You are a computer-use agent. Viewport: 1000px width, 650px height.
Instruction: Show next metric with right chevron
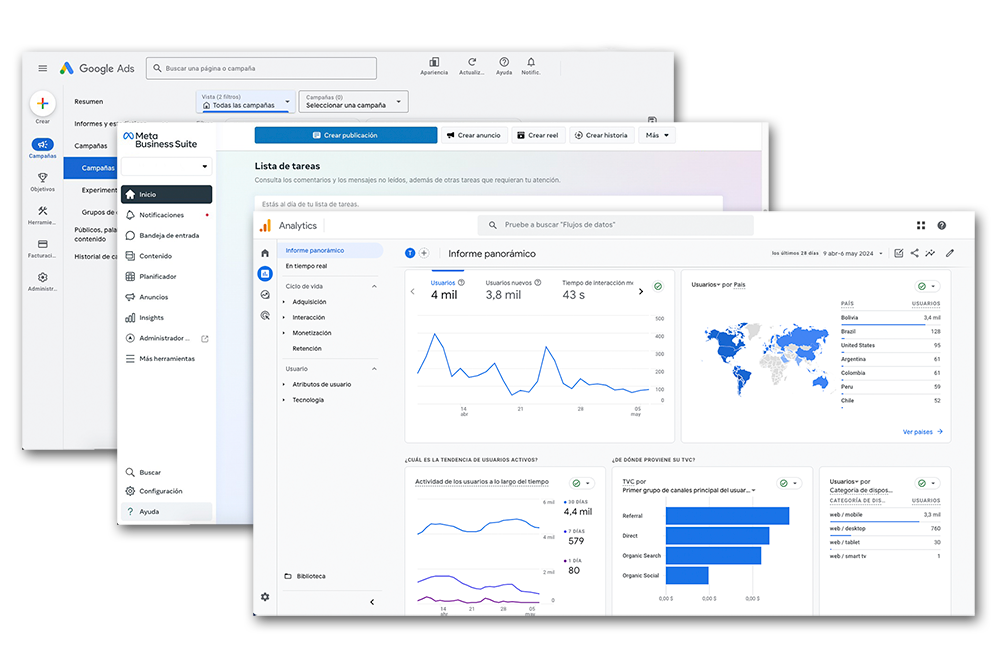click(x=641, y=292)
